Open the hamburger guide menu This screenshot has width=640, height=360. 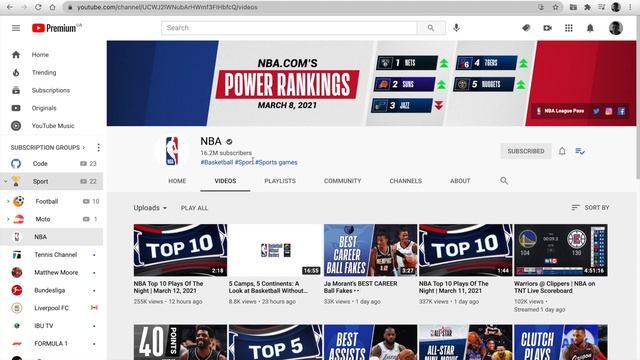(16, 28)
